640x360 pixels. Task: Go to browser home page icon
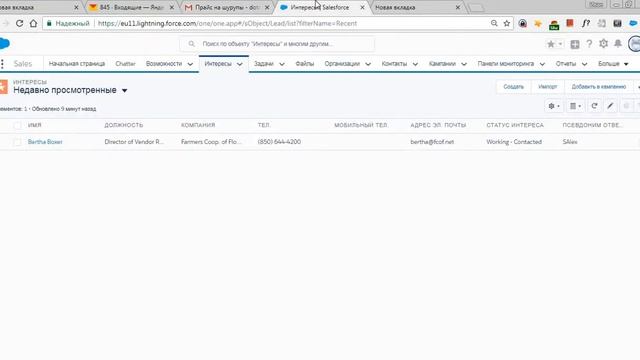pyautogui.click(x=33, y=23)
